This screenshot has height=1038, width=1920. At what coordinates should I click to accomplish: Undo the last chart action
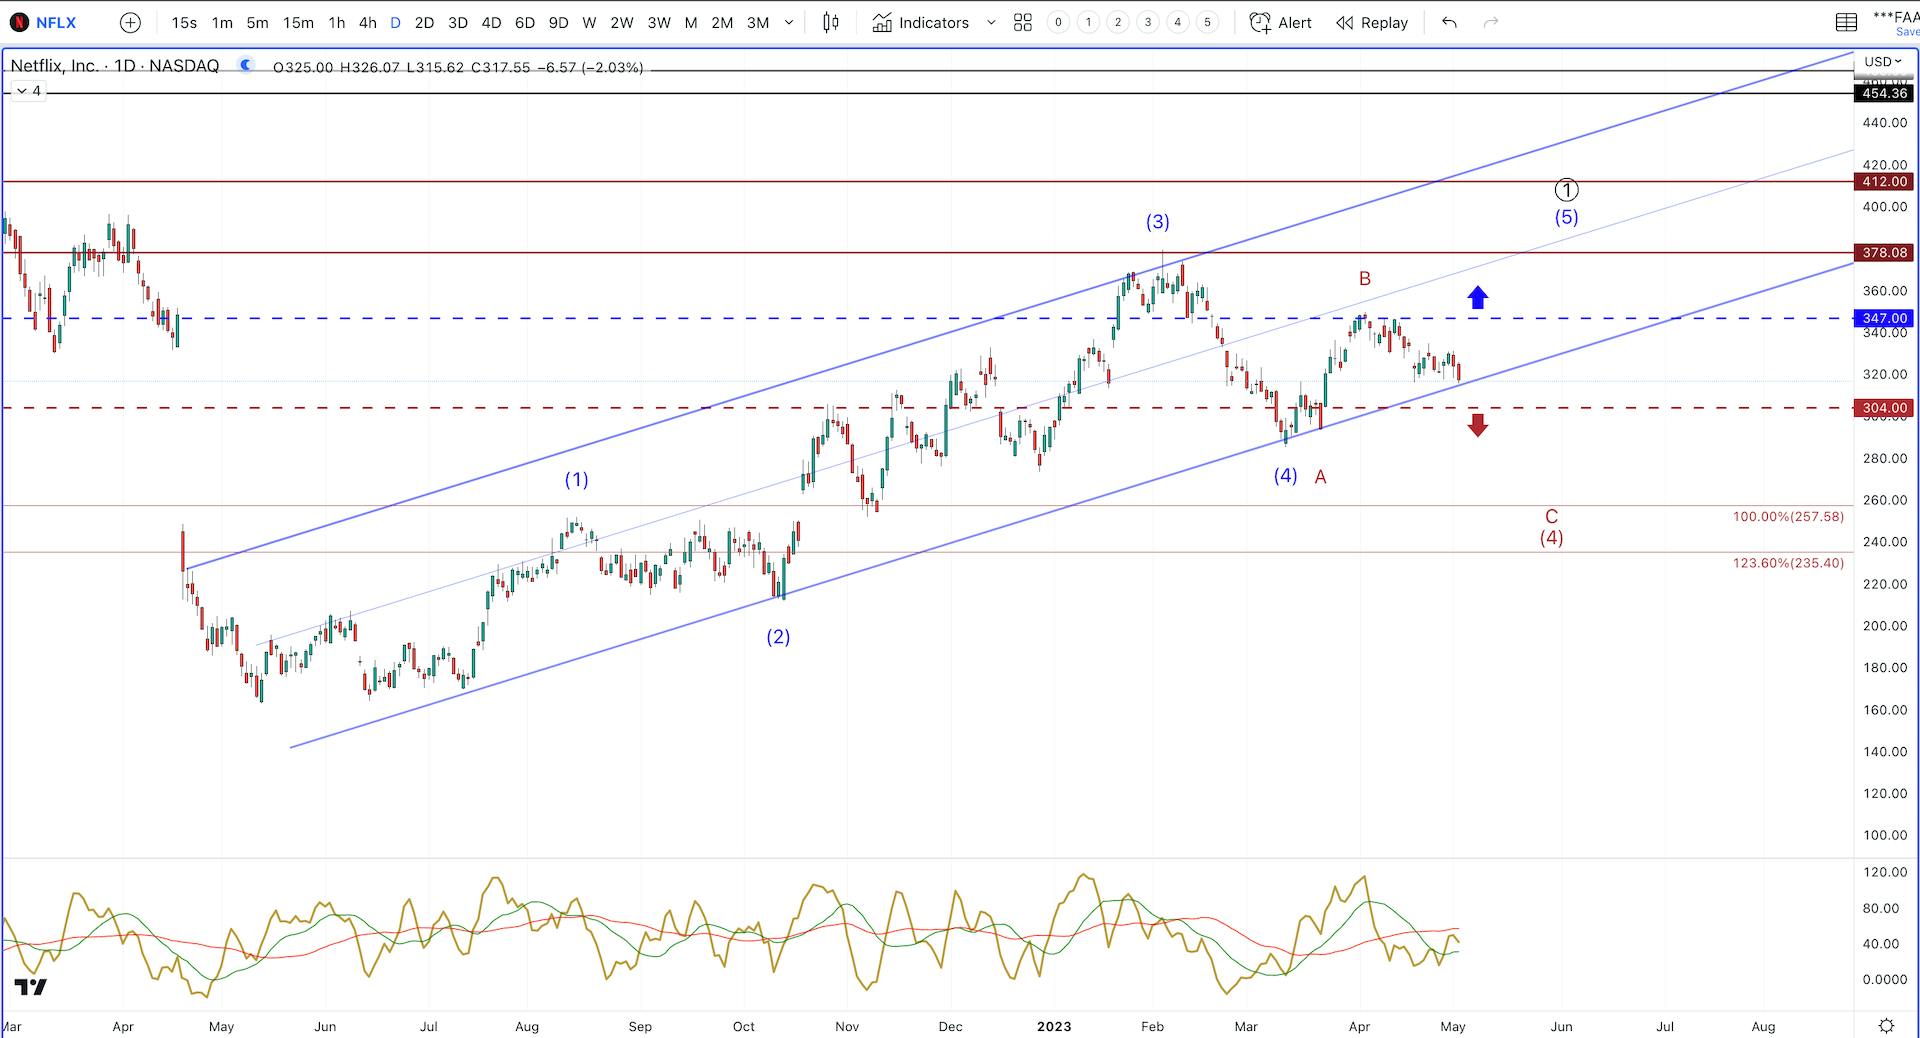point(1449,22)
